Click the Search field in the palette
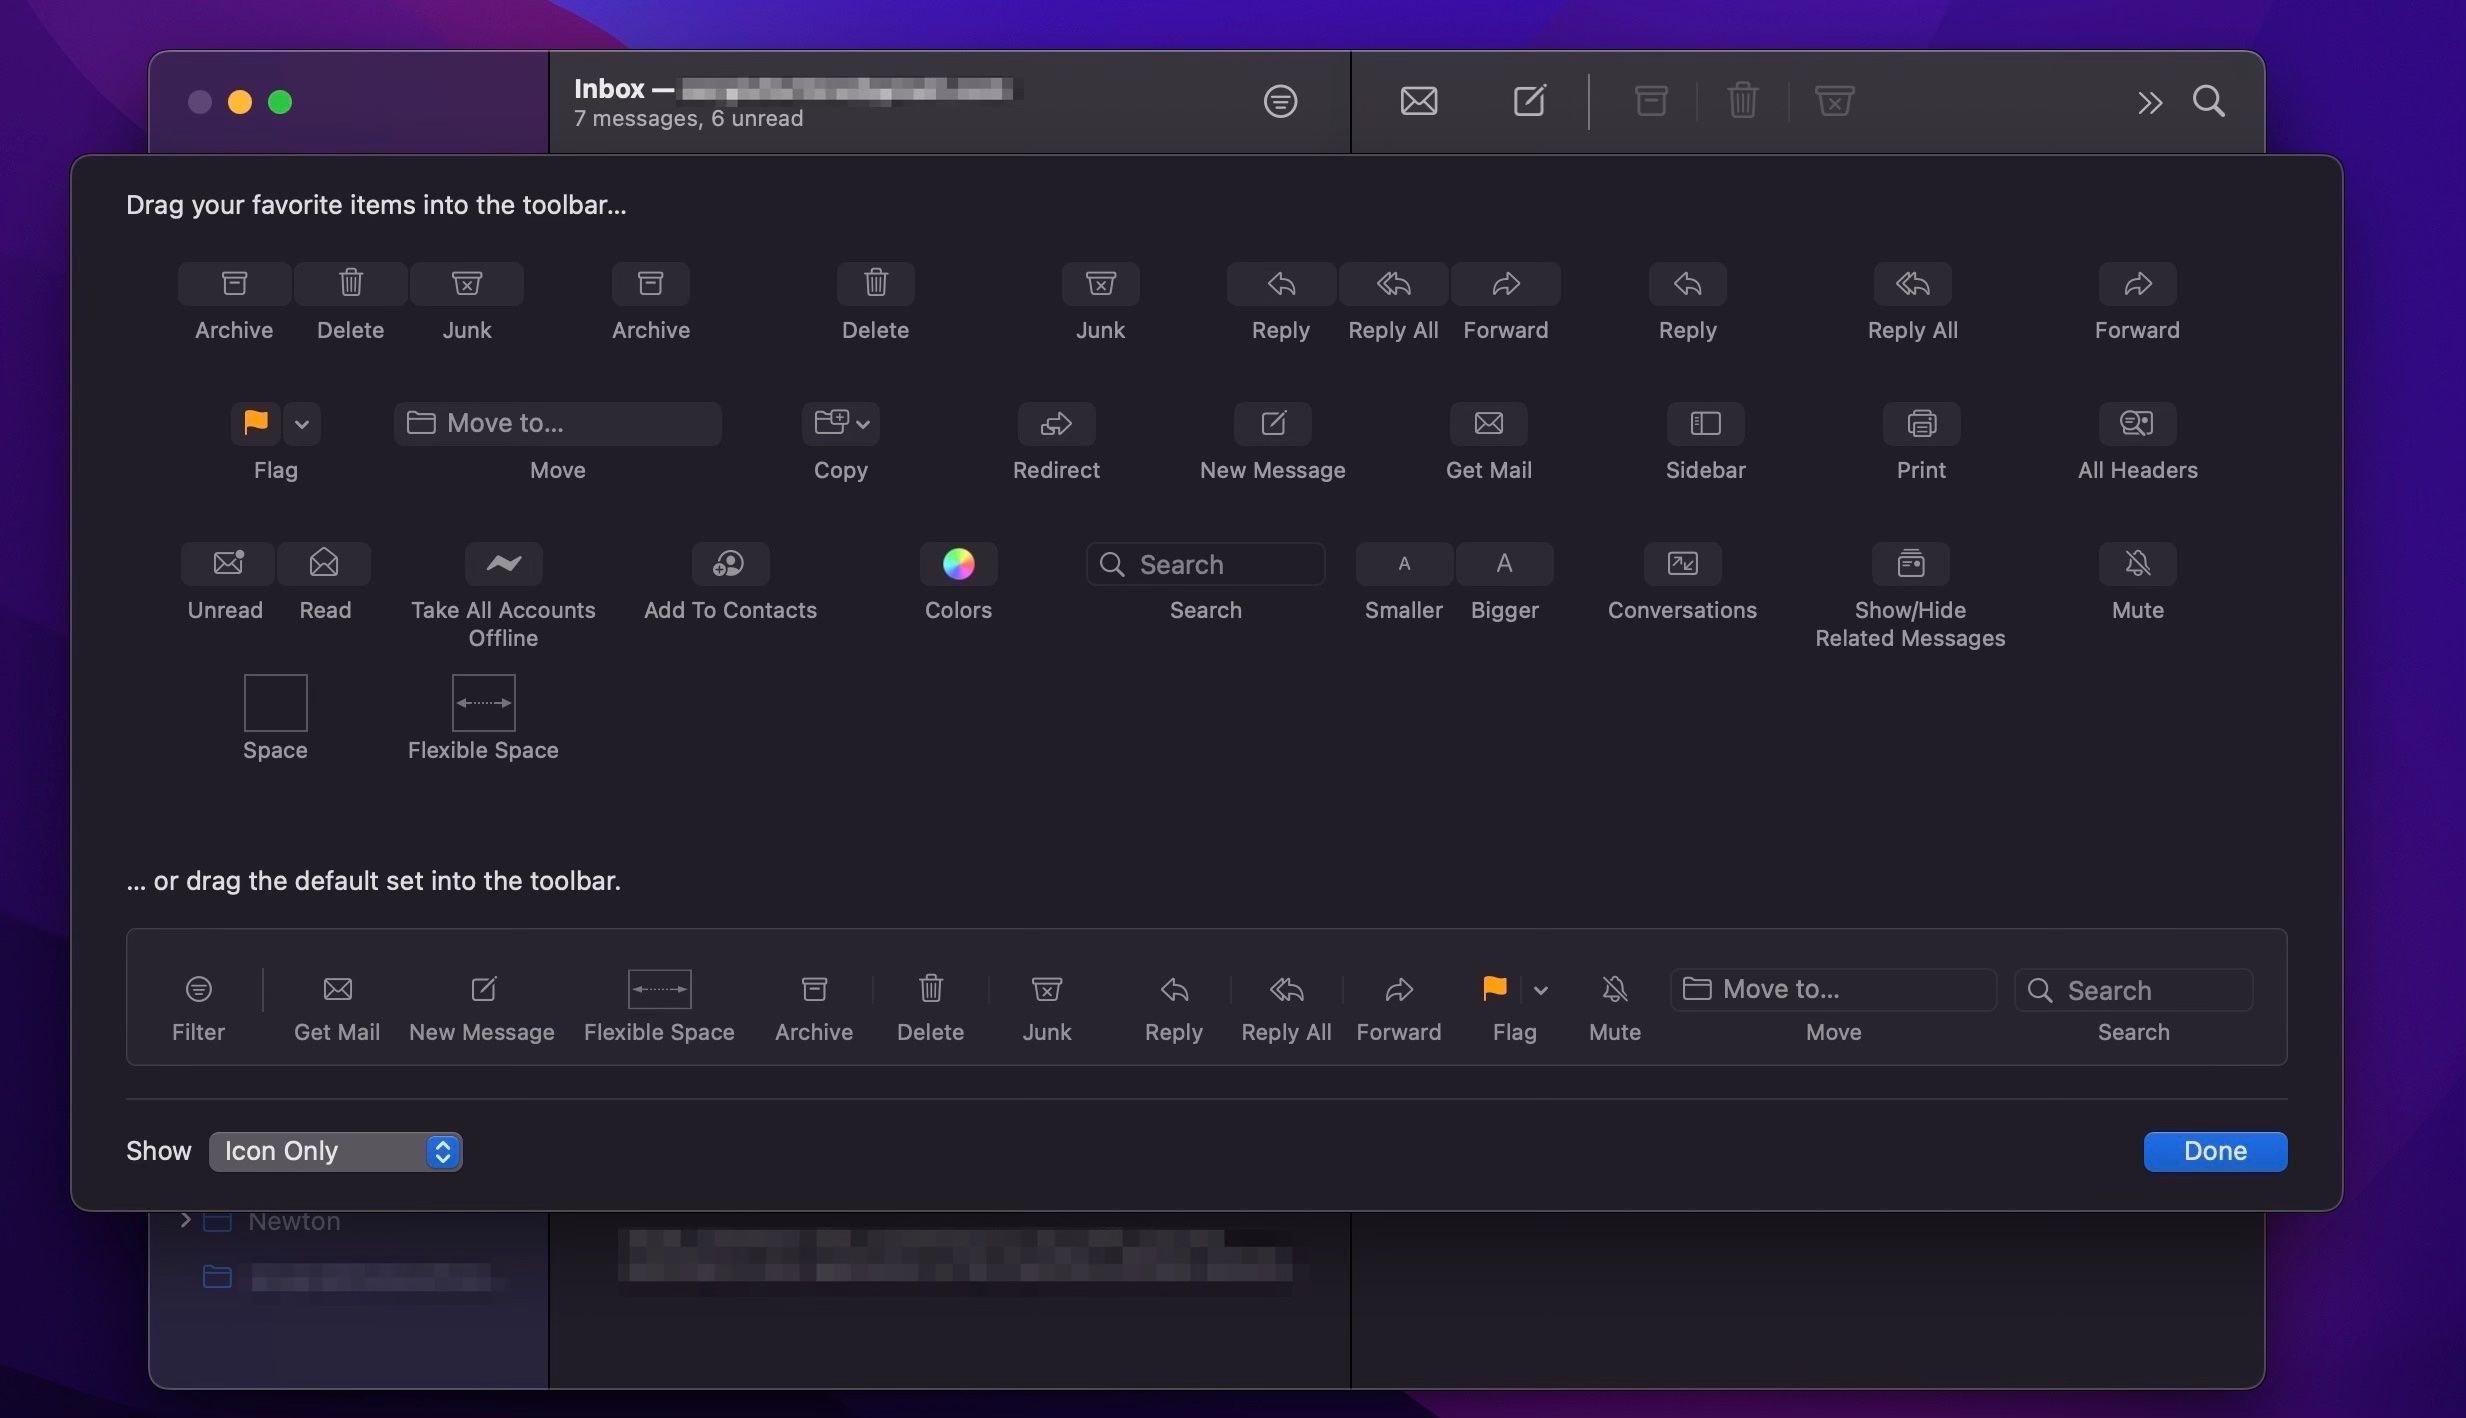Viewport: 2466px width, 1418px height. [1204, 564]
